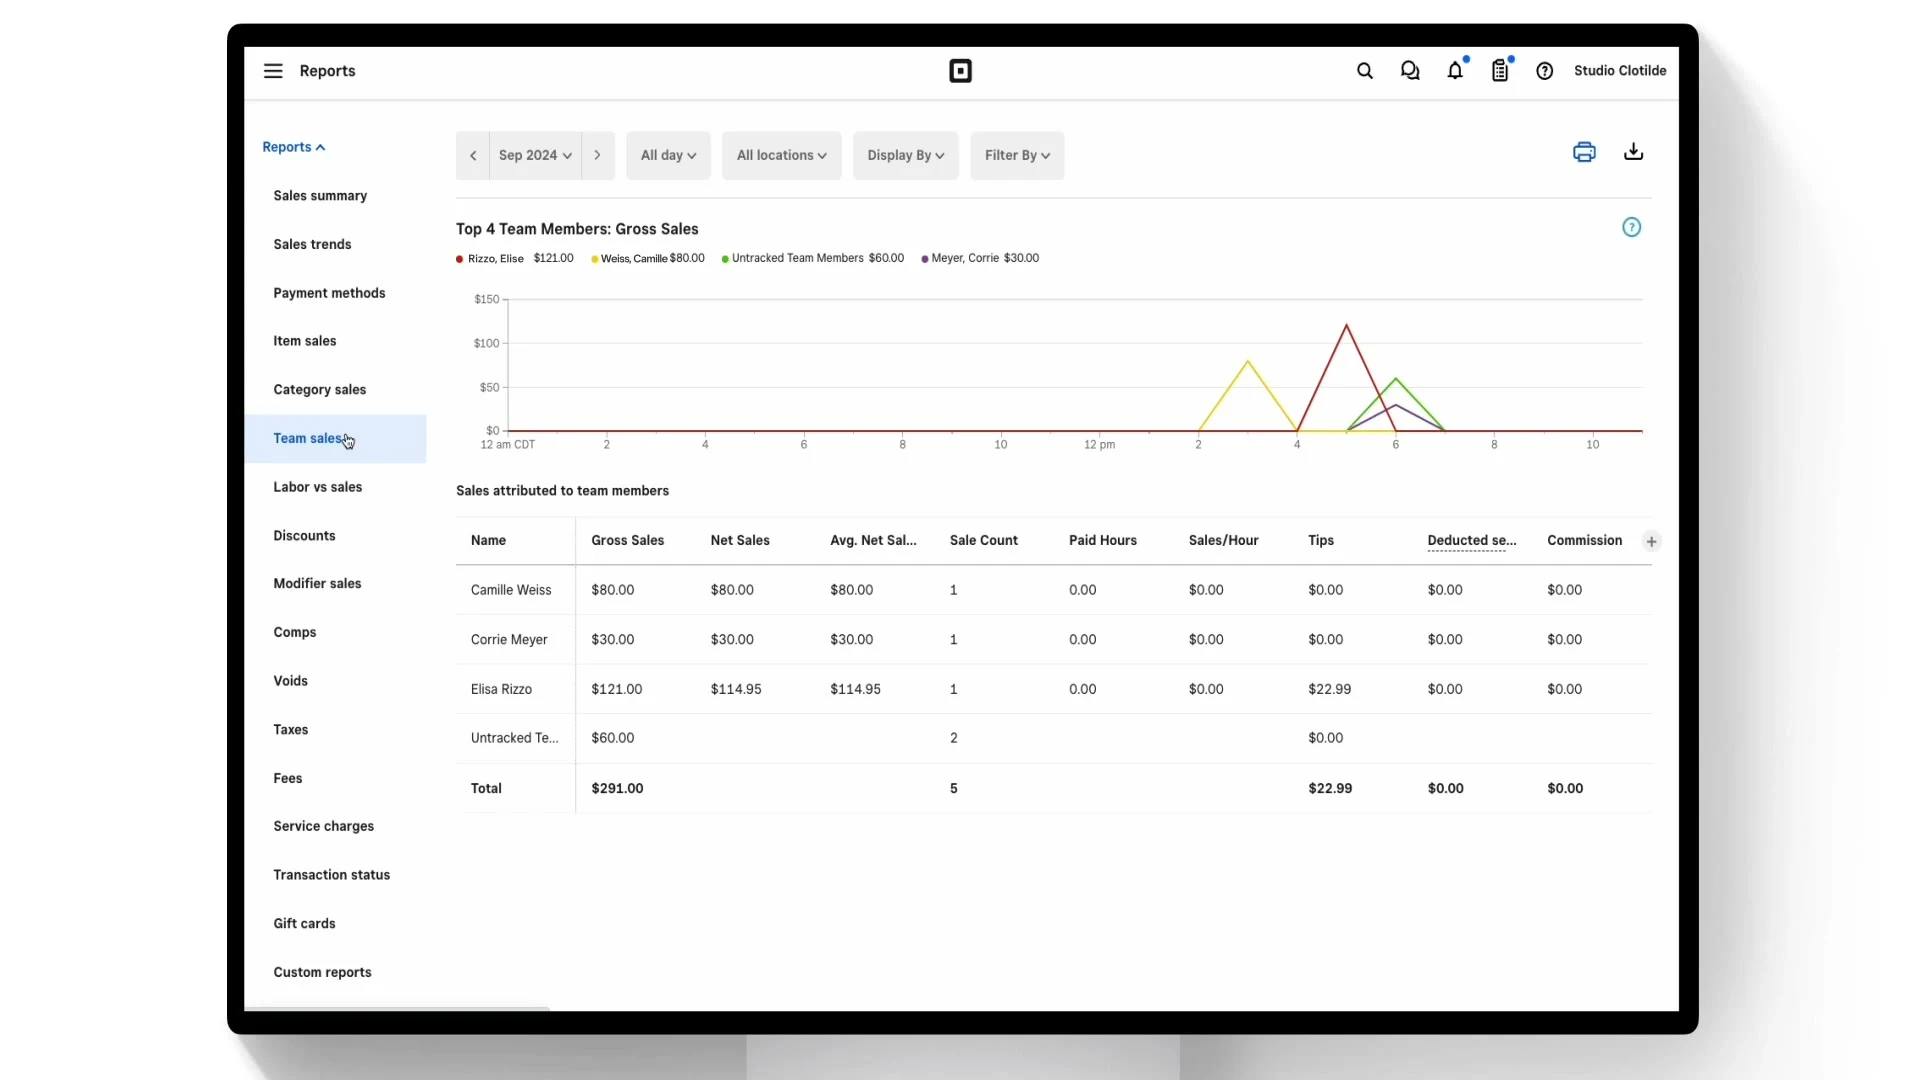This screenshot has width=1920, height=1080.
Task: Open the setup clipboard icon
Action: [x=1500, y=71]
